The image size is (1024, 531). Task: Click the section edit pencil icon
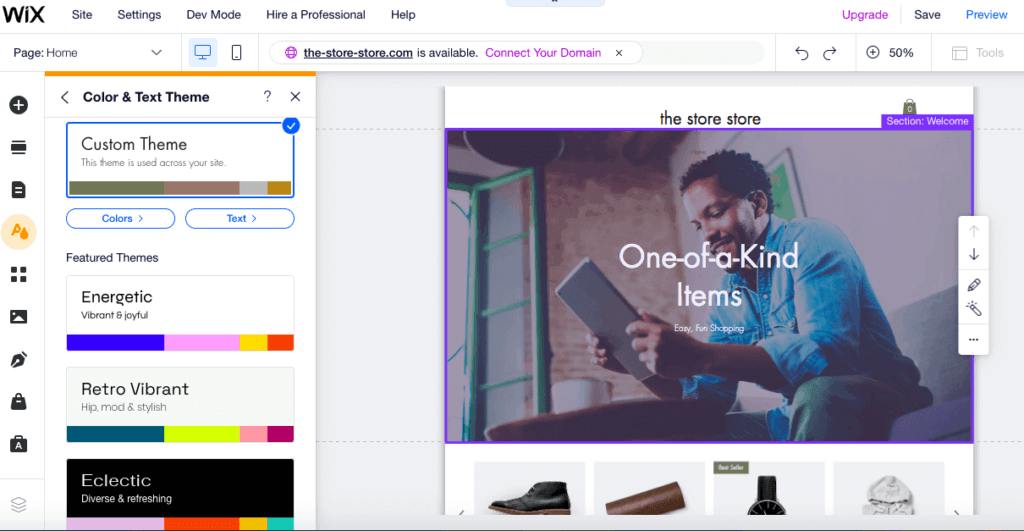pos(974,285)
